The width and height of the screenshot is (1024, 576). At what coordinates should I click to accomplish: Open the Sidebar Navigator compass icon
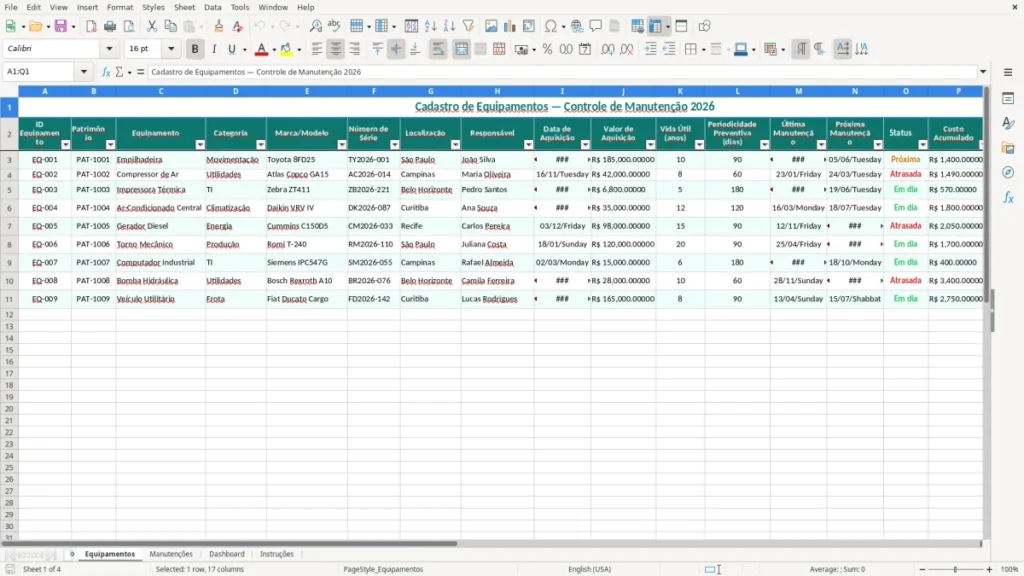[x=1008, y=172]
